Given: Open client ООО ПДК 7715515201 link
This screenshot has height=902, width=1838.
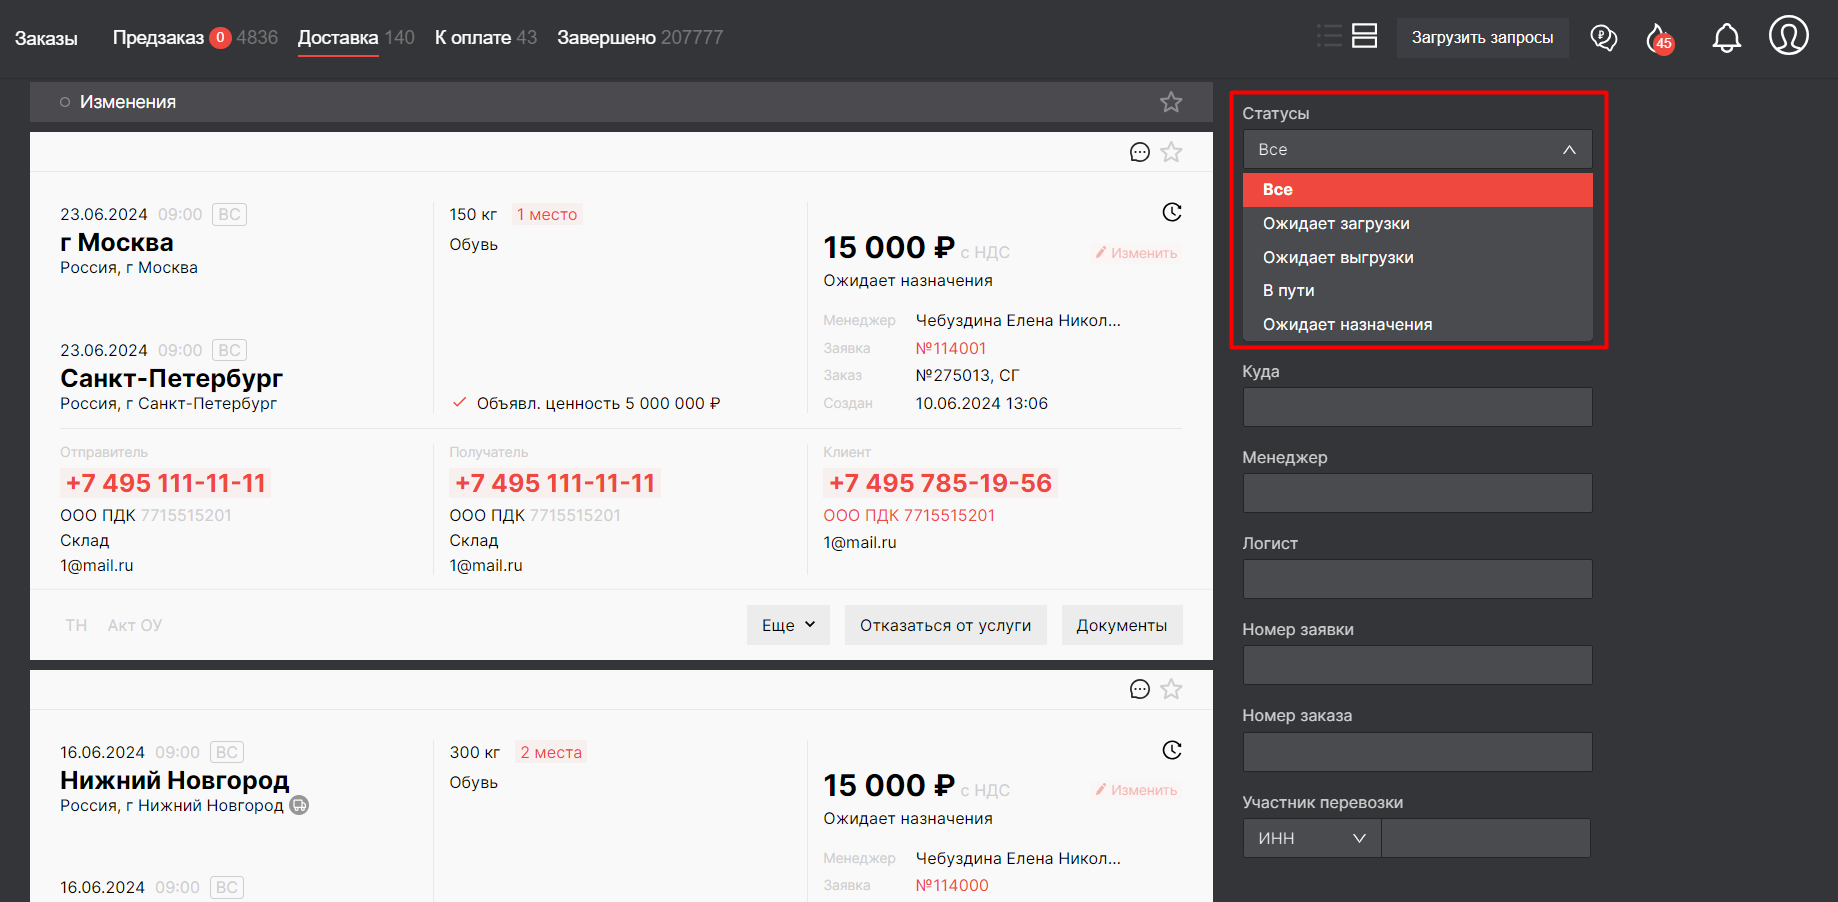Looking at the screenshot, I should (909, 515).
